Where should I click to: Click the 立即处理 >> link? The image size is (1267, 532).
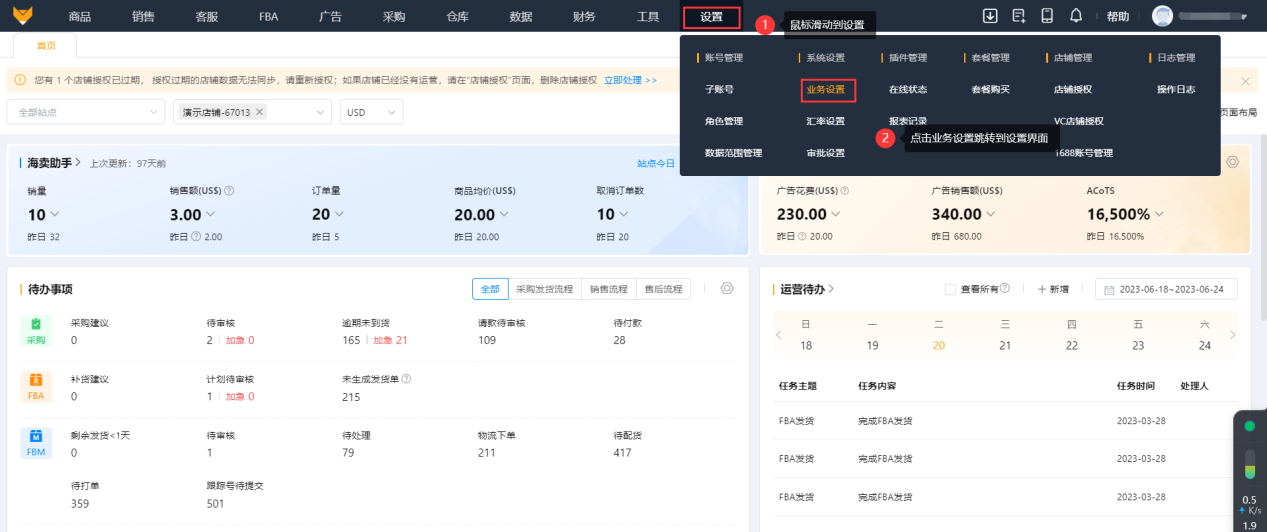coord(630,80)
